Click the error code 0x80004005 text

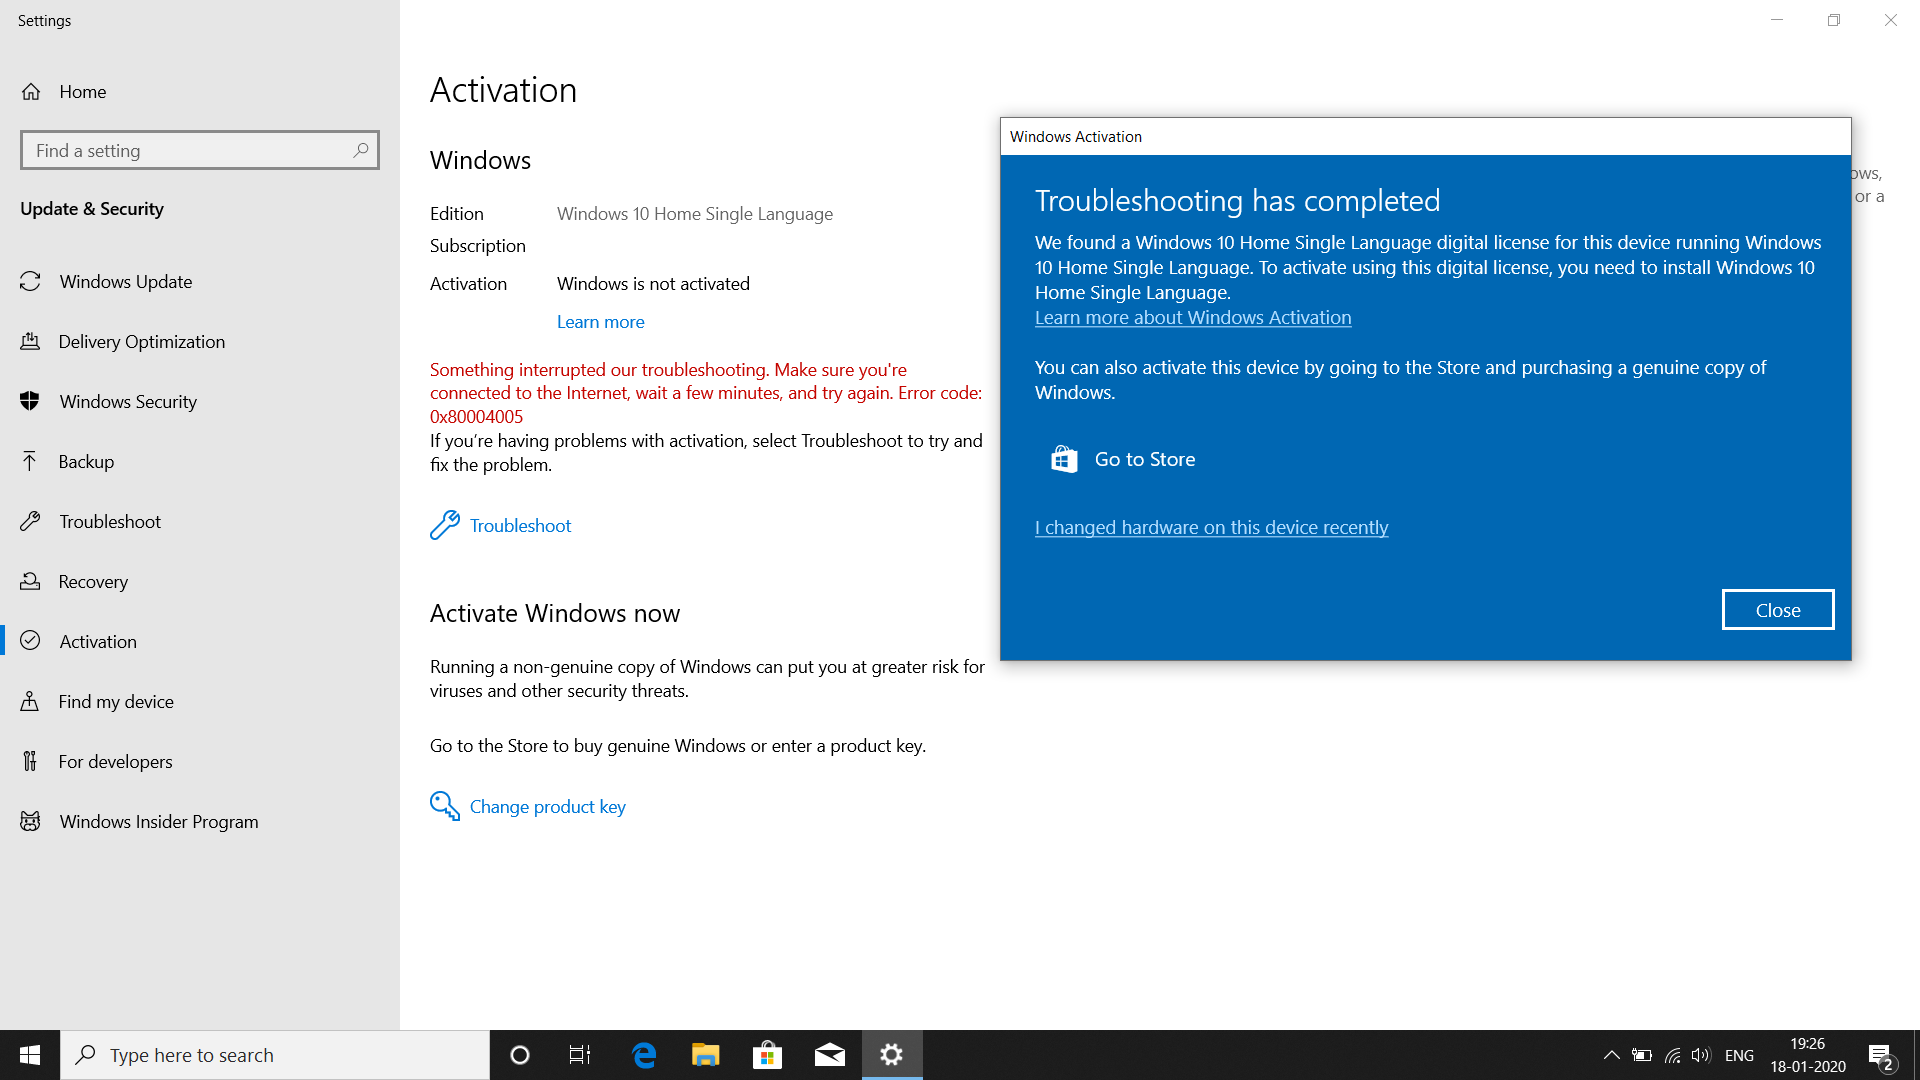coord(476,417)
